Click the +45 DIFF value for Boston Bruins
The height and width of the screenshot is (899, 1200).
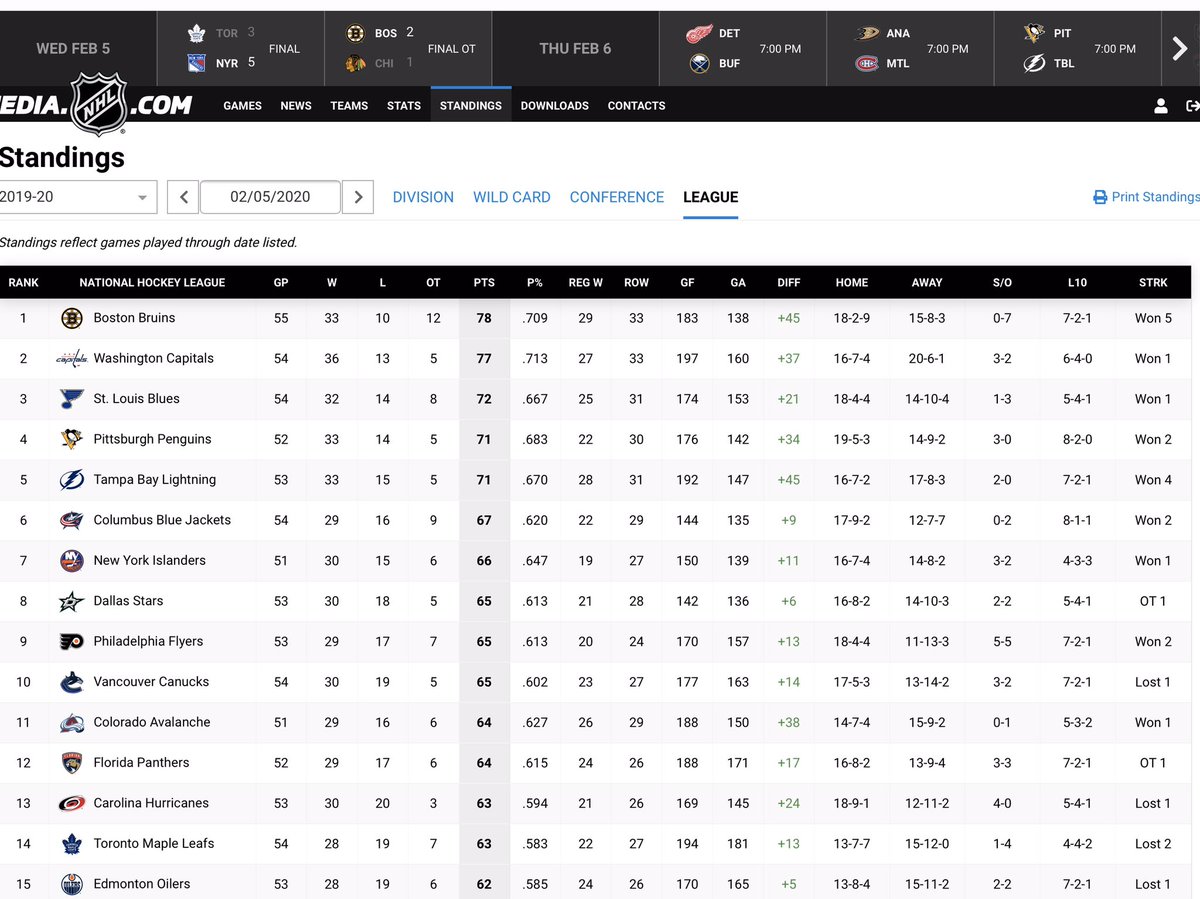click(x=789, y=318)
